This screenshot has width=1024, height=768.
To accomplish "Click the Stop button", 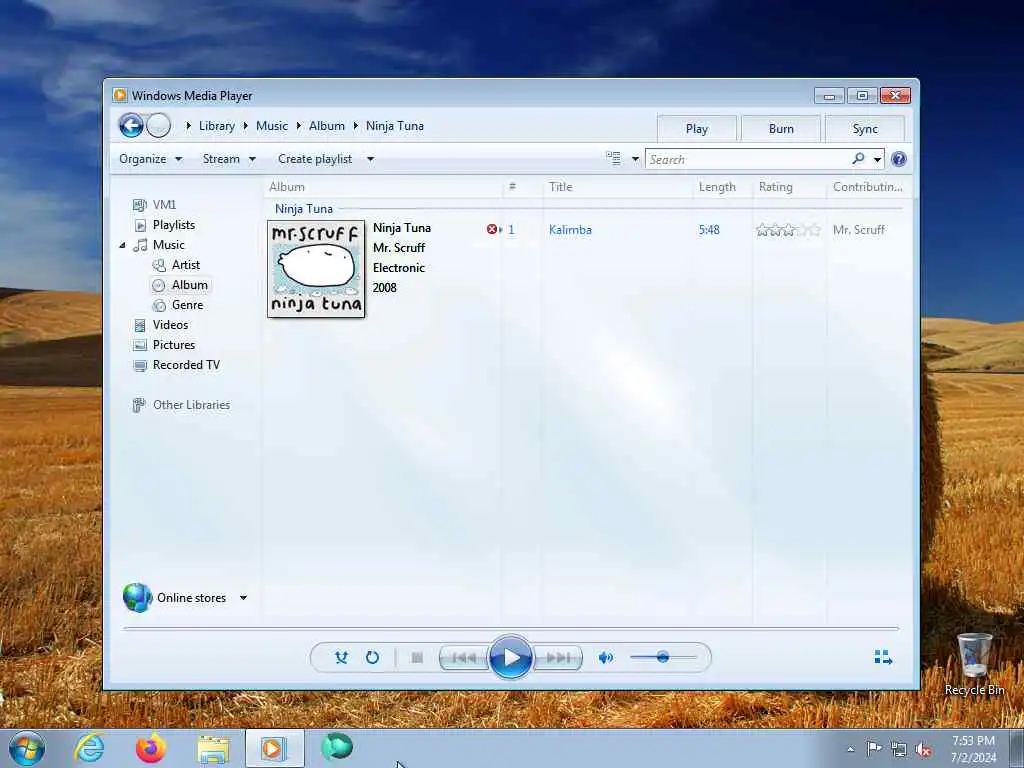I will pos(417,658).
